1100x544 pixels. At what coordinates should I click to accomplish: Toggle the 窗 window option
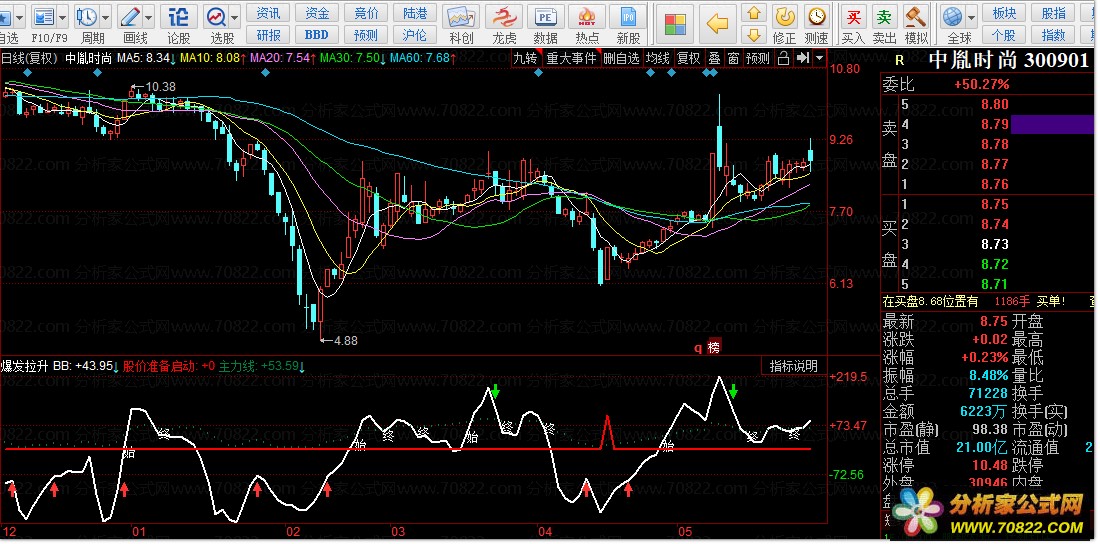[733, 58]
